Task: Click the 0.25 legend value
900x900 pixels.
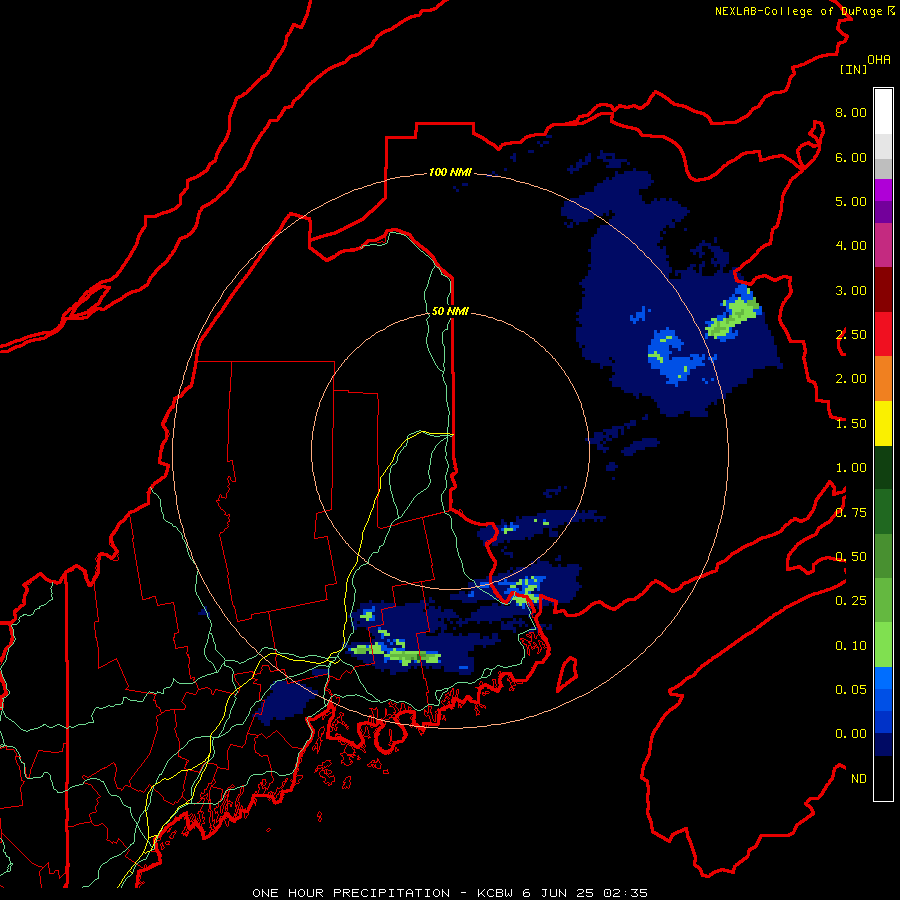Action: tap(851, 601)
